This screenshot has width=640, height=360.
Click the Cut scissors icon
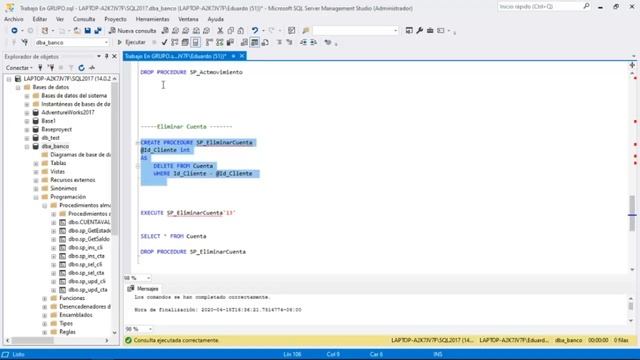click(x=220, y=31)
